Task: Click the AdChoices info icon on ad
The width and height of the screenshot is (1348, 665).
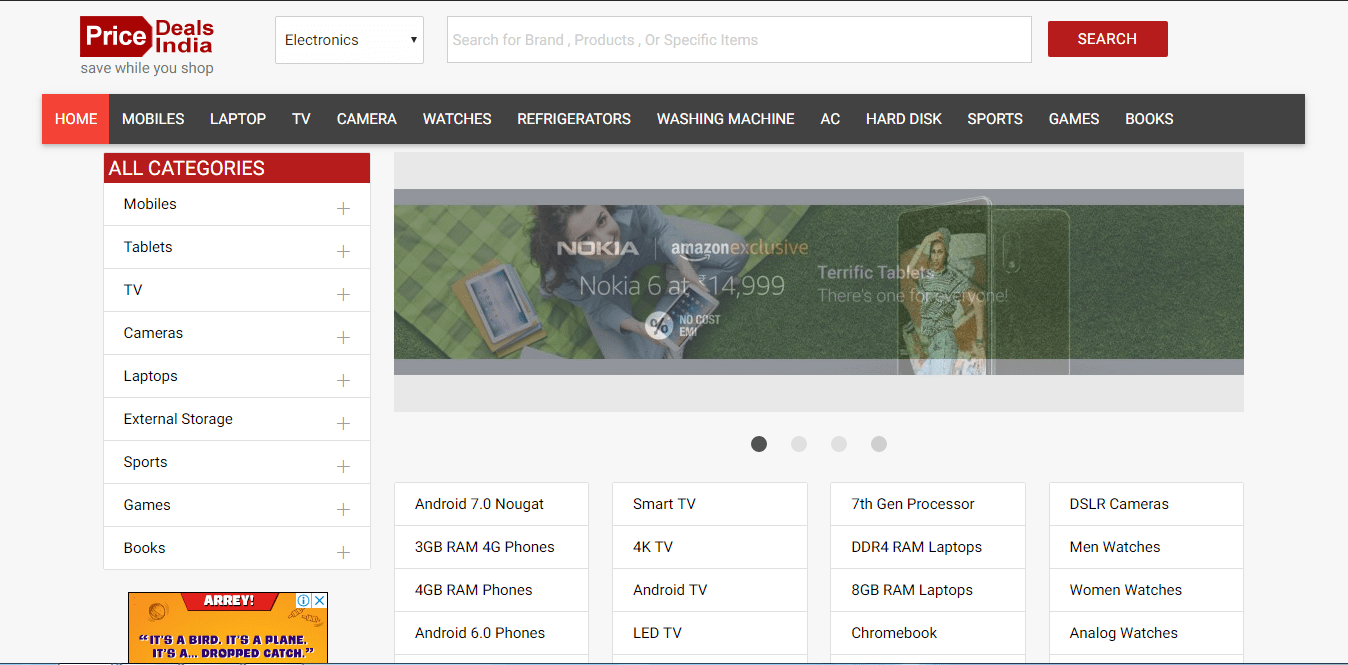Action: [304, 600]
